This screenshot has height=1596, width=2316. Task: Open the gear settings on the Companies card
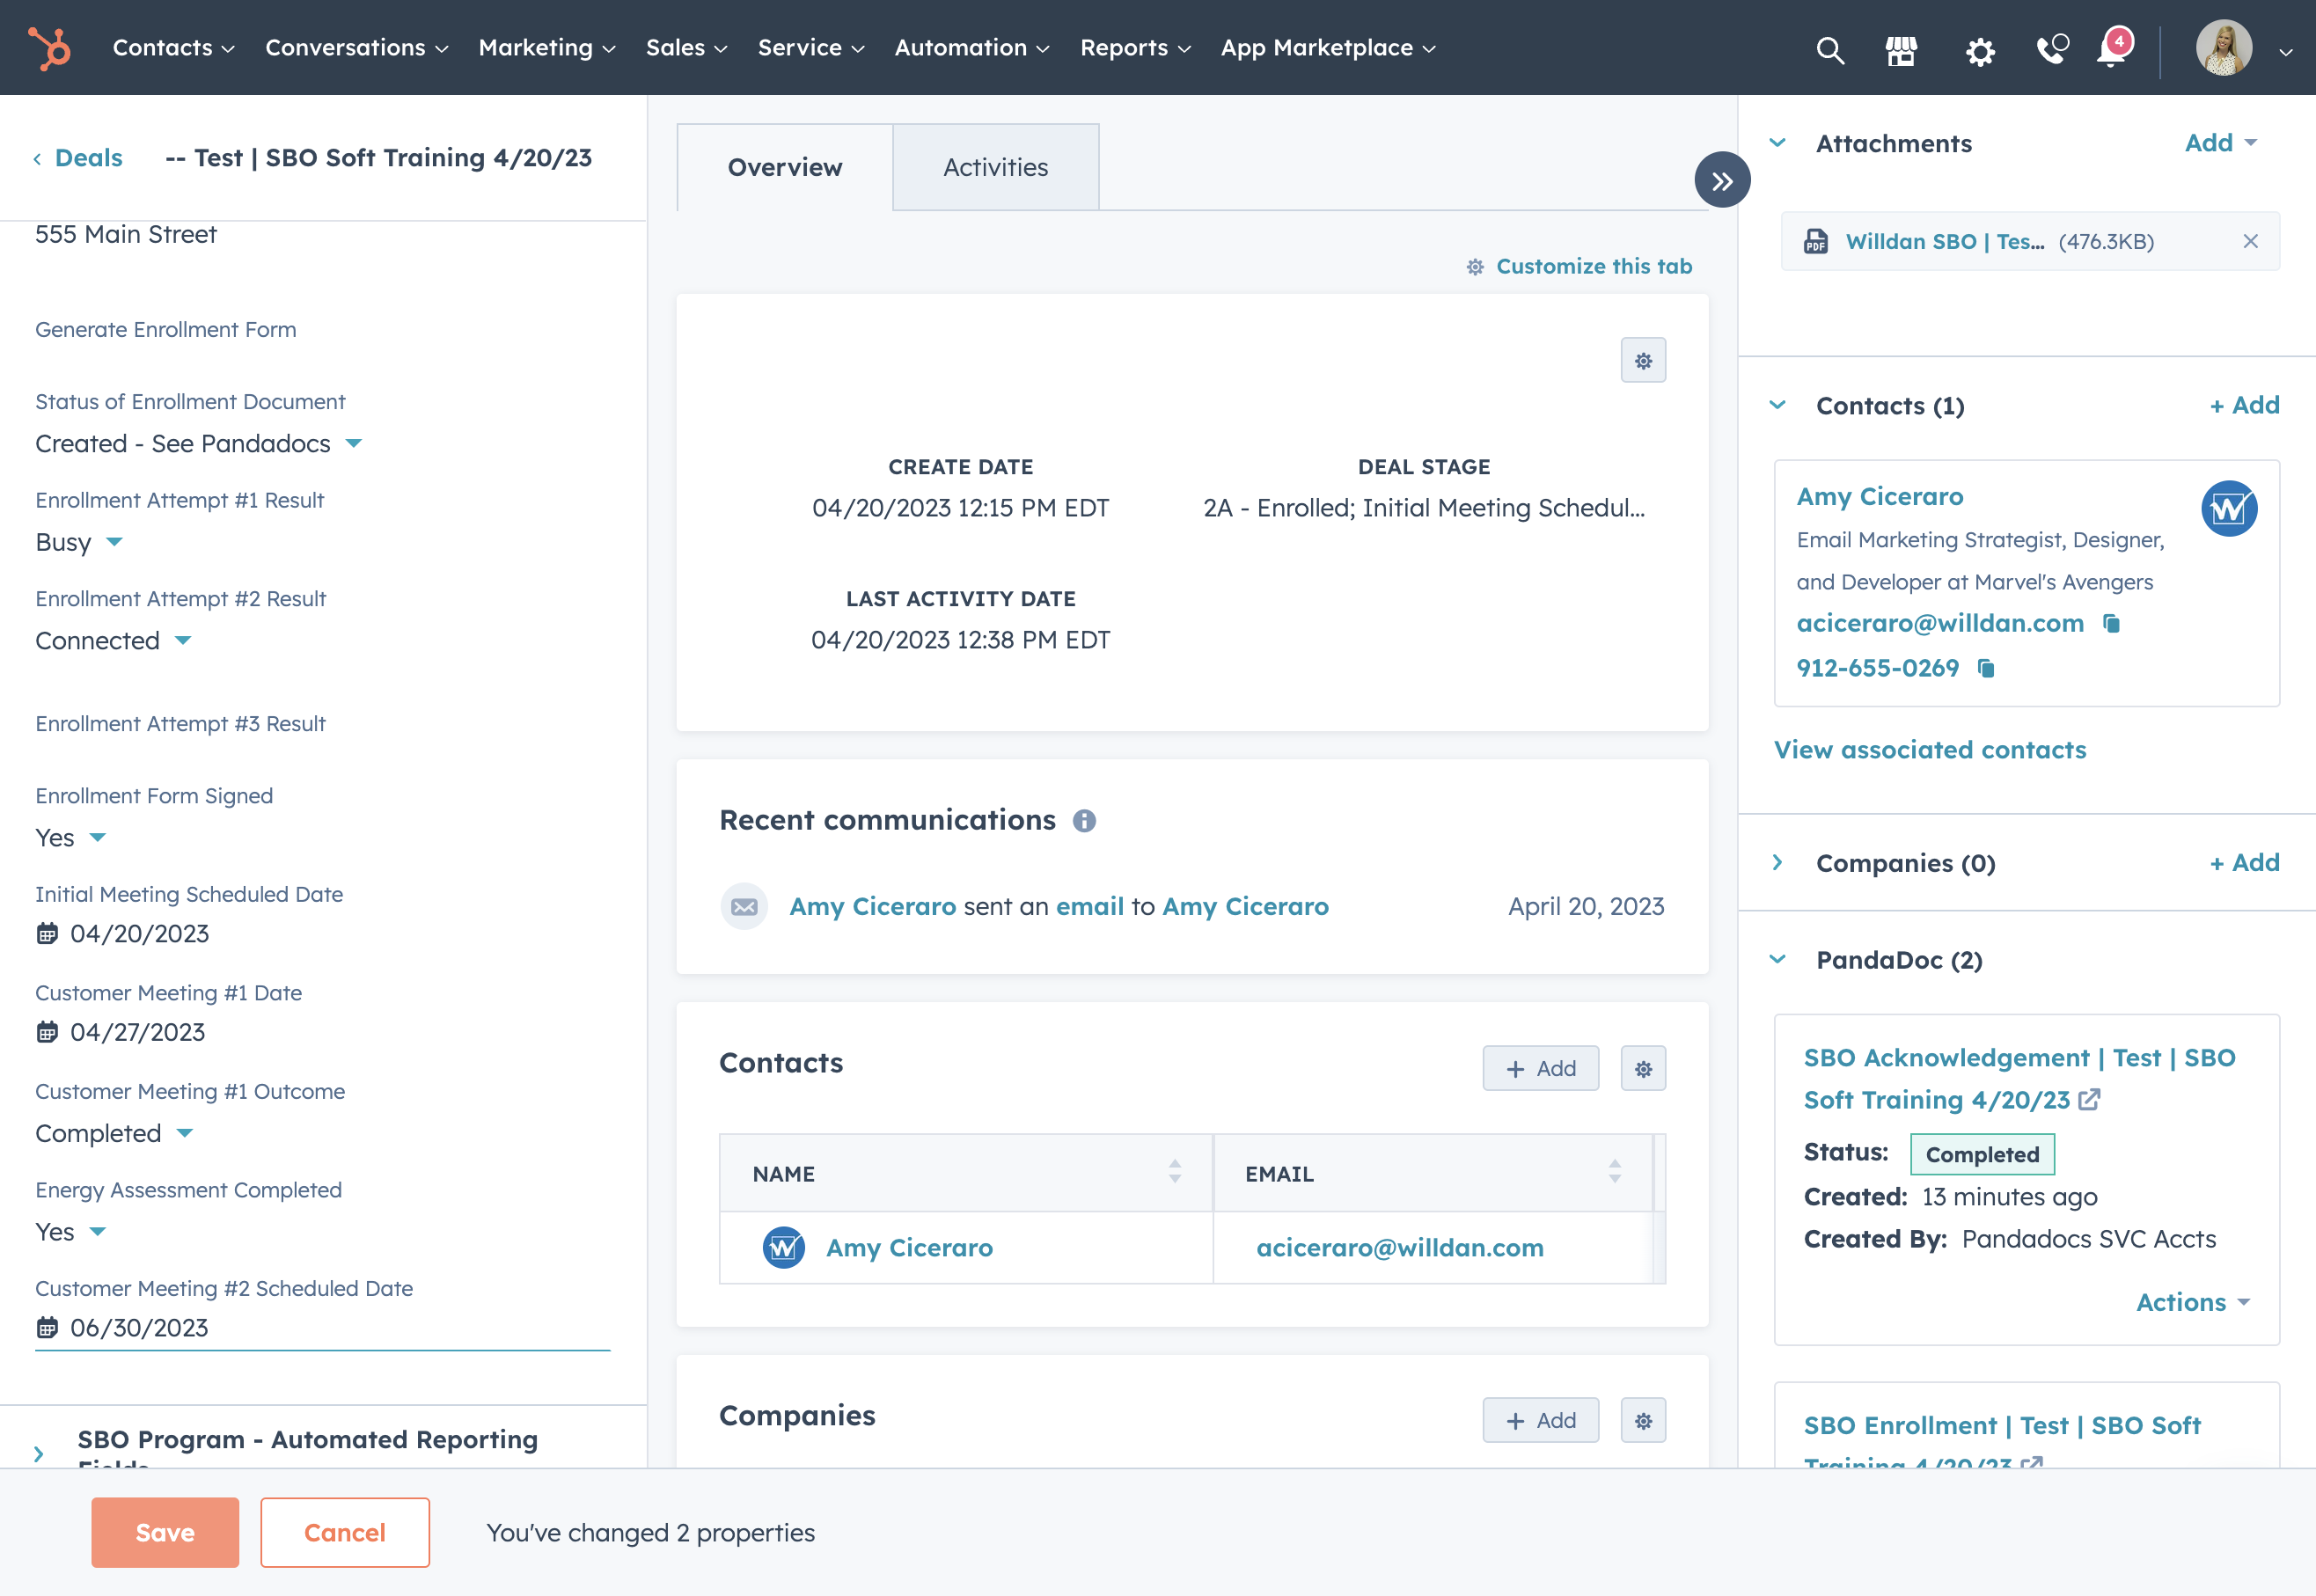point(1643,1421)
